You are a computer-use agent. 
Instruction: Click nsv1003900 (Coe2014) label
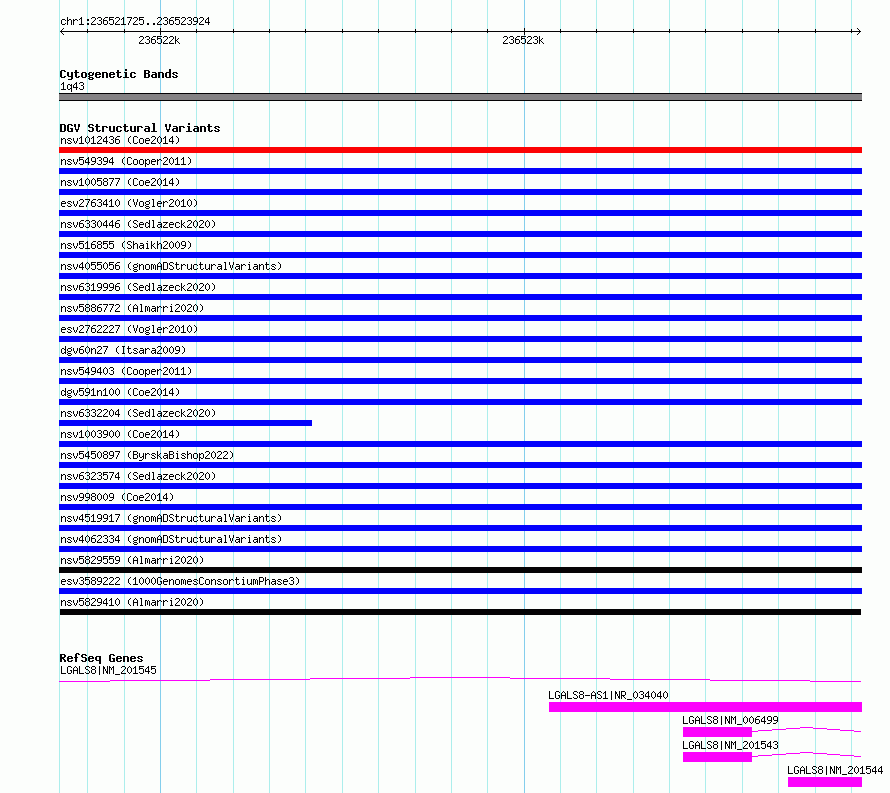click(x=120, y=434)
